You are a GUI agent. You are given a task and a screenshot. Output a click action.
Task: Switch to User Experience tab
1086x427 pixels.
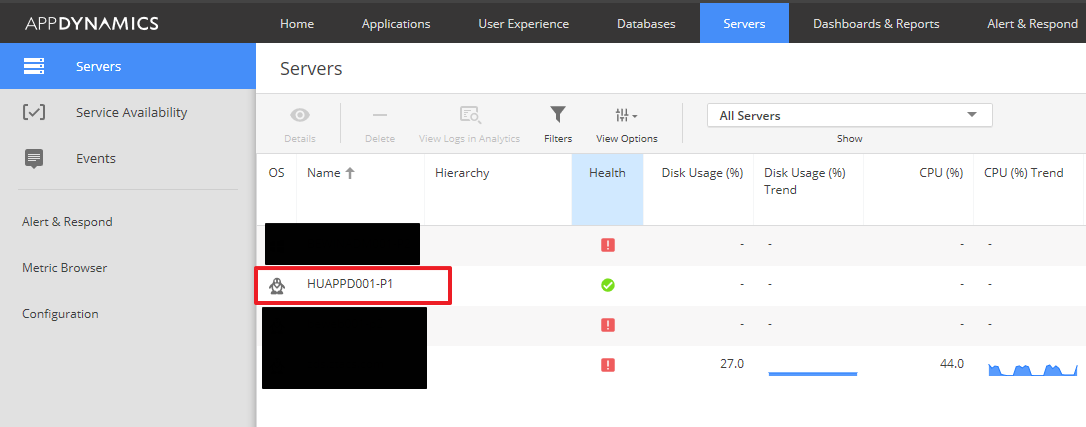[524, 24]
